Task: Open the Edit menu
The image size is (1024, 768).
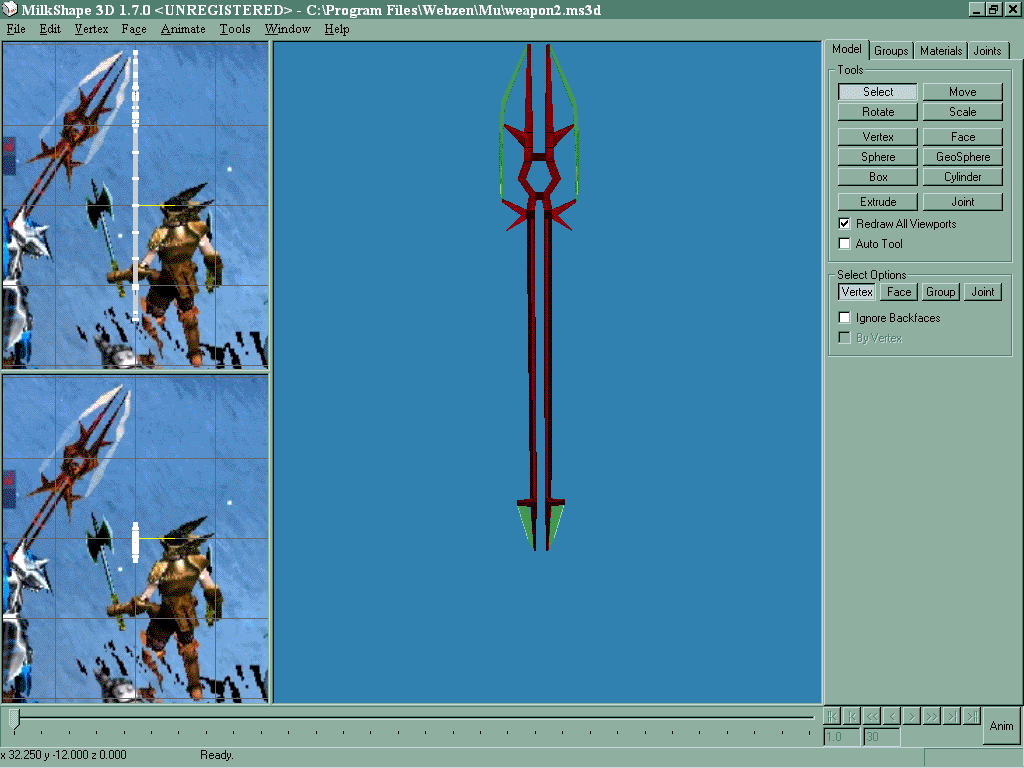Action: [x=50, y=29]
